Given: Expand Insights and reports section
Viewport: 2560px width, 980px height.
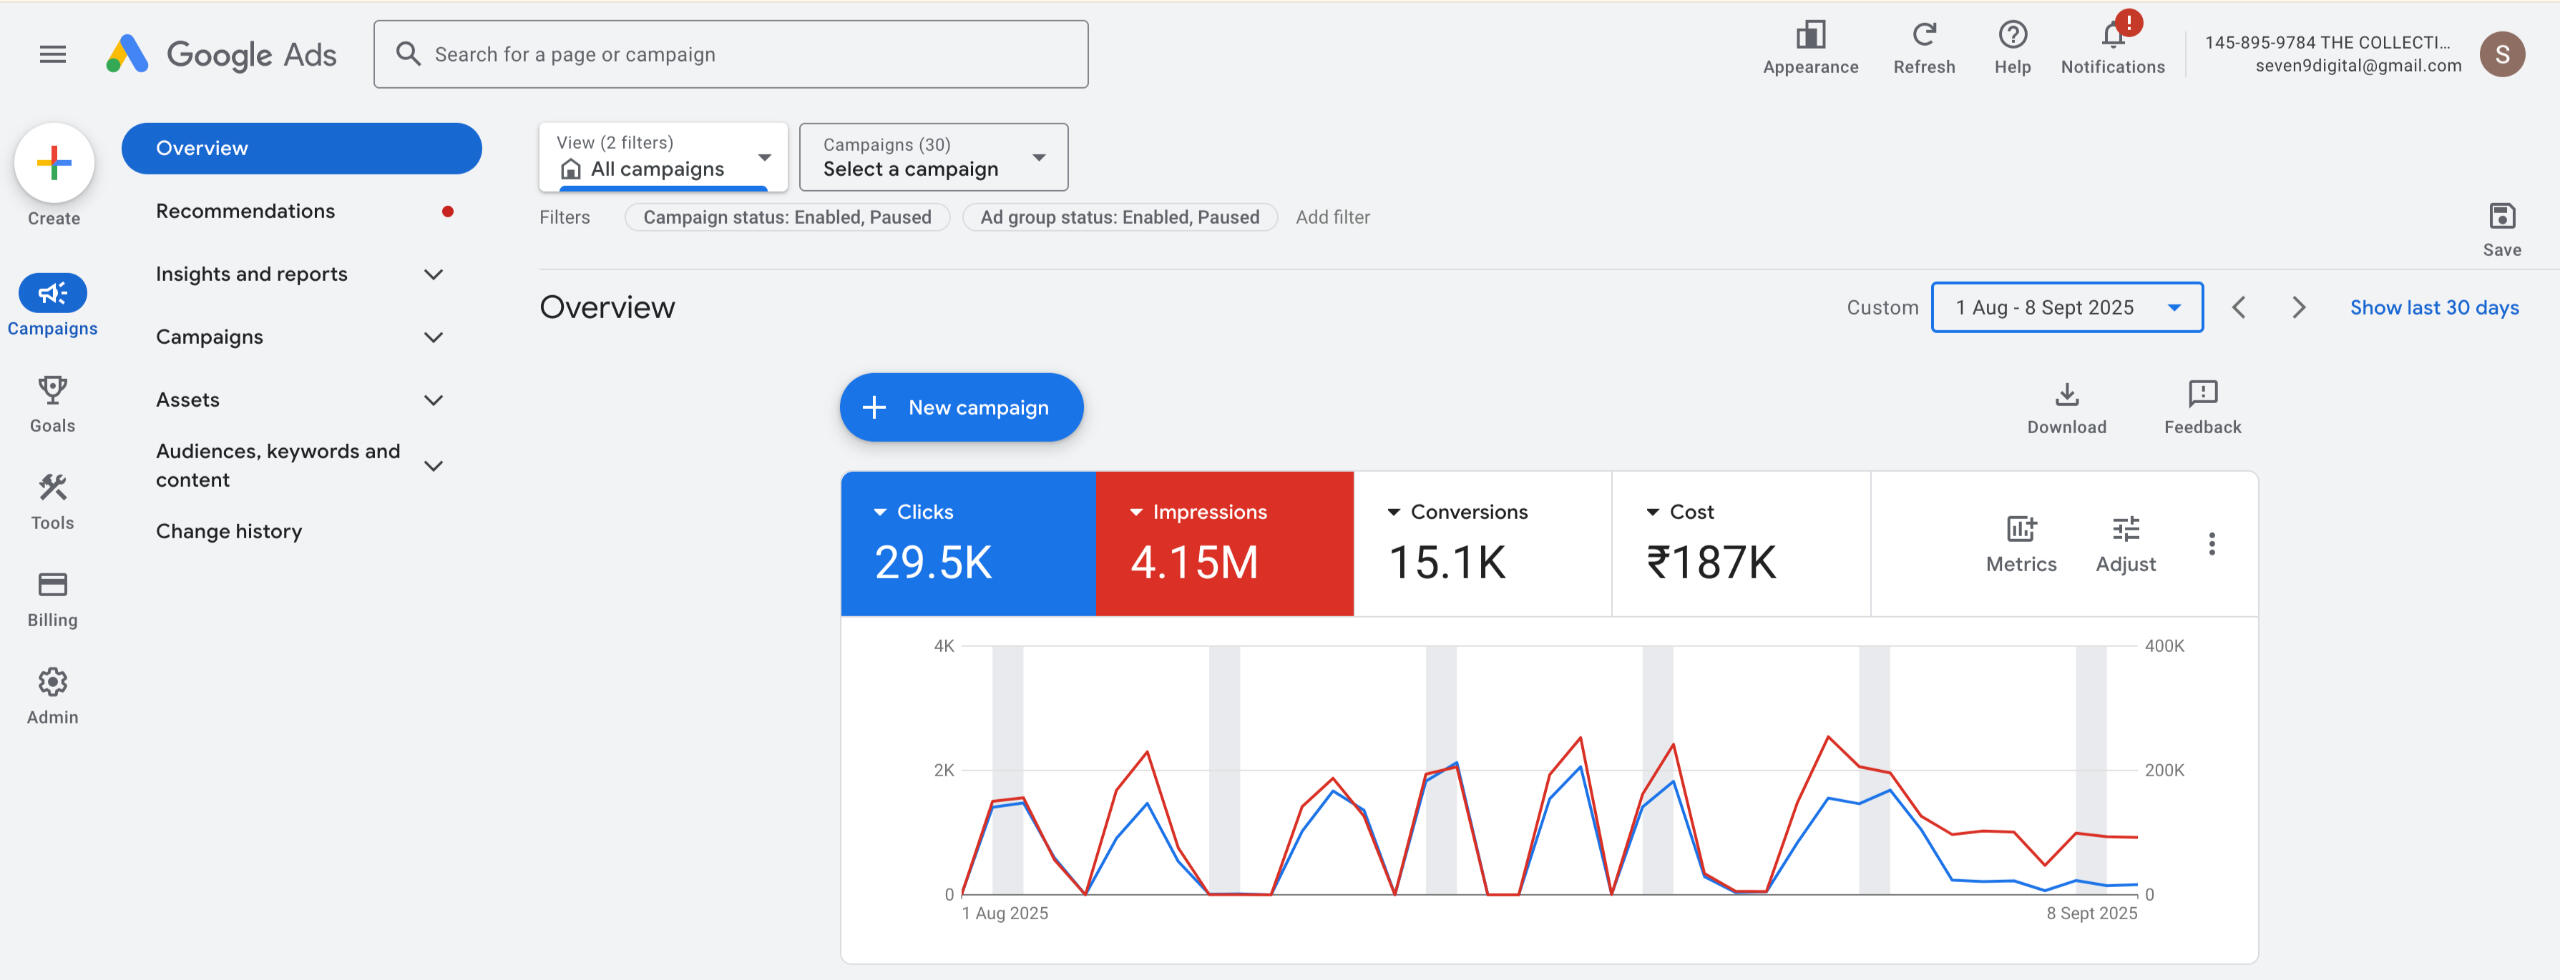Looking at the screenshot, I should pos(300,274).
